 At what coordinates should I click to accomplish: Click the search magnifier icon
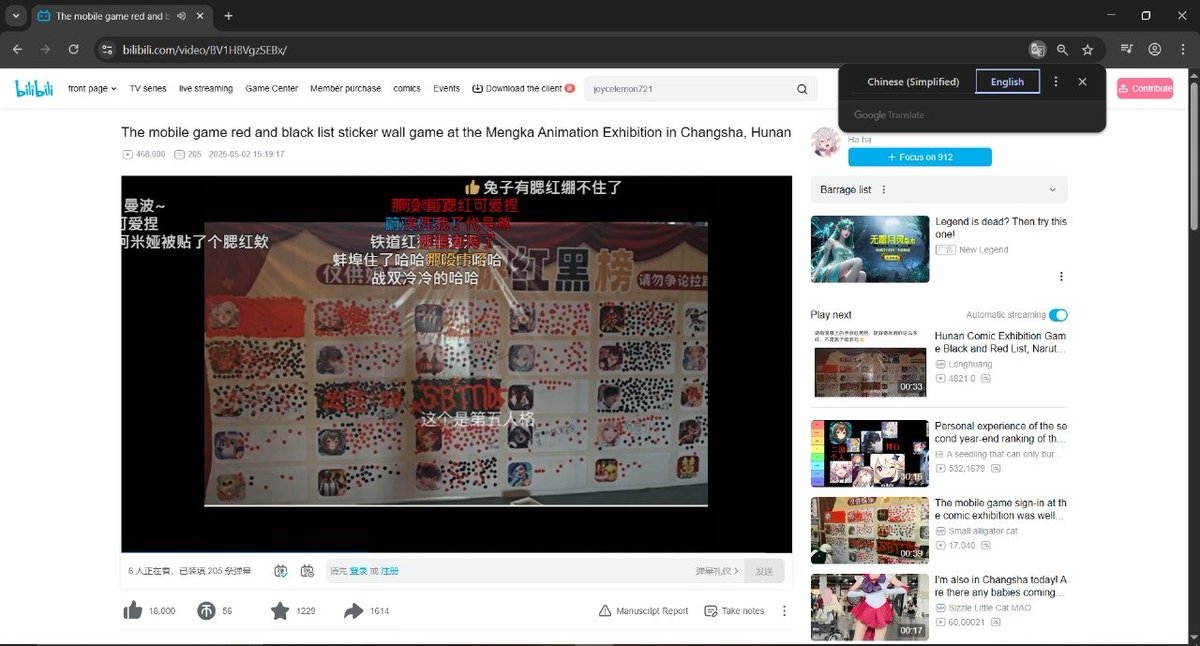(x=802, y=88)
